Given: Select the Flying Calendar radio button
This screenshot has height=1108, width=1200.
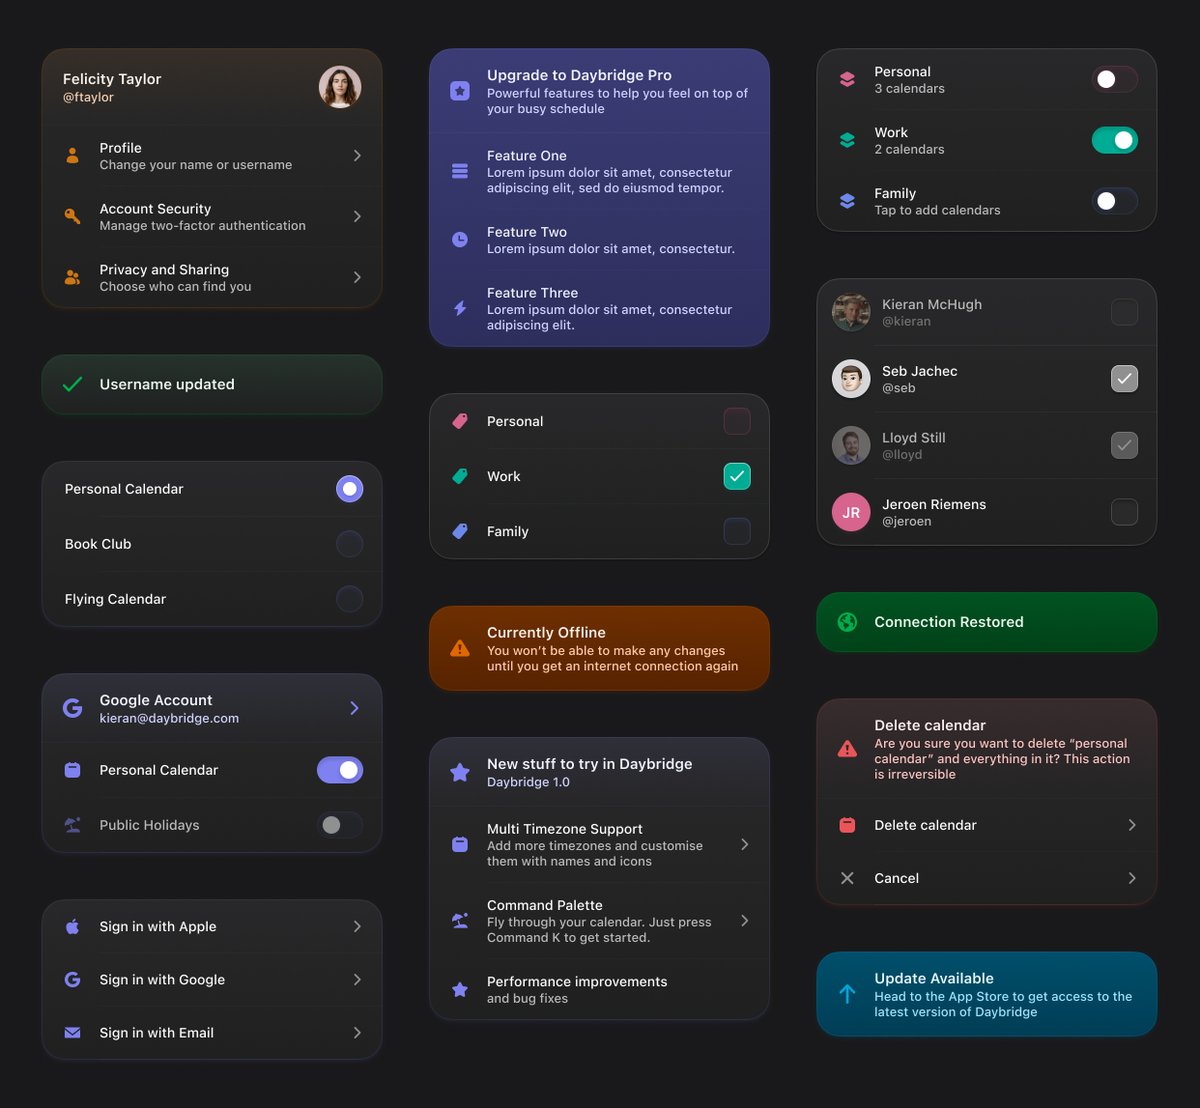Looking at the screenshot, I should tap(349, 599).
